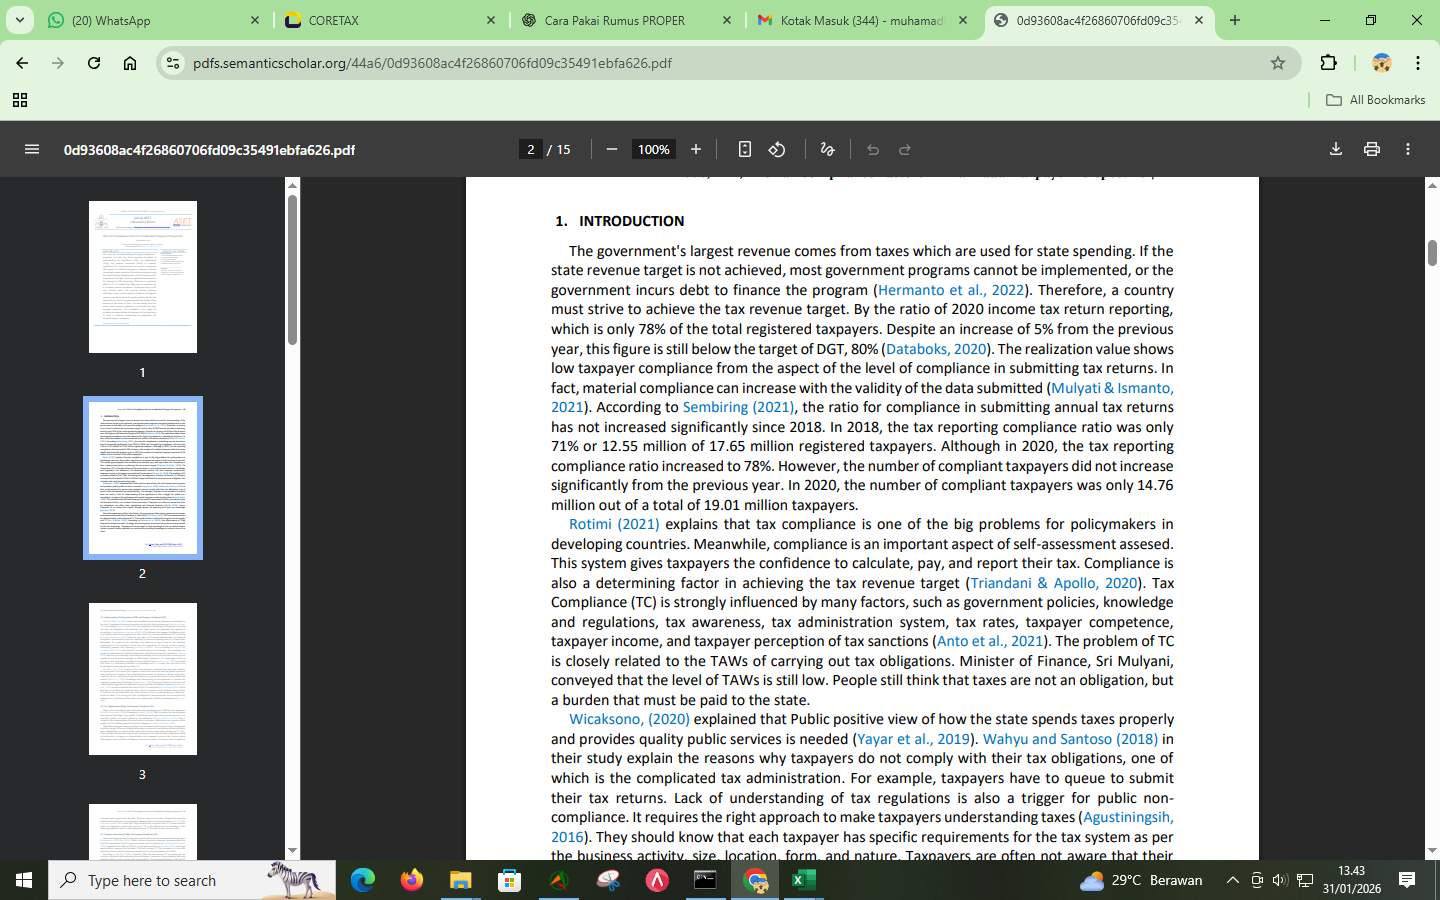The height and width of the screenshot is (900, 1440).
Task: Print the PDF document
Action: tap(1372, 149)
